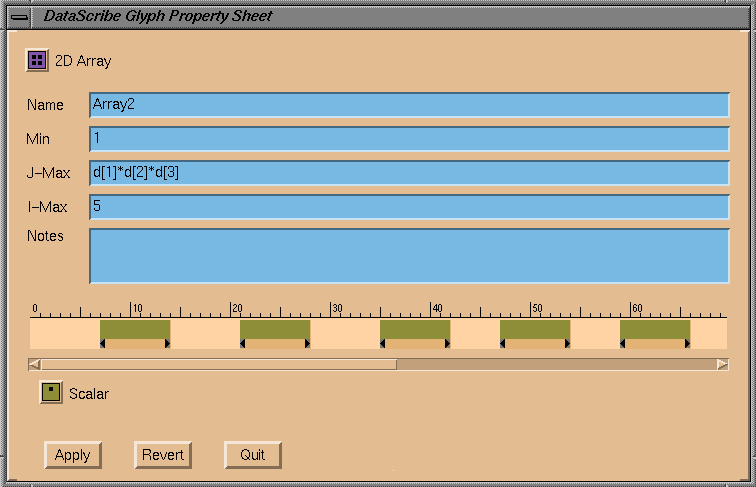
Task: Click inside the Notes text area
Action: point(409,256)
